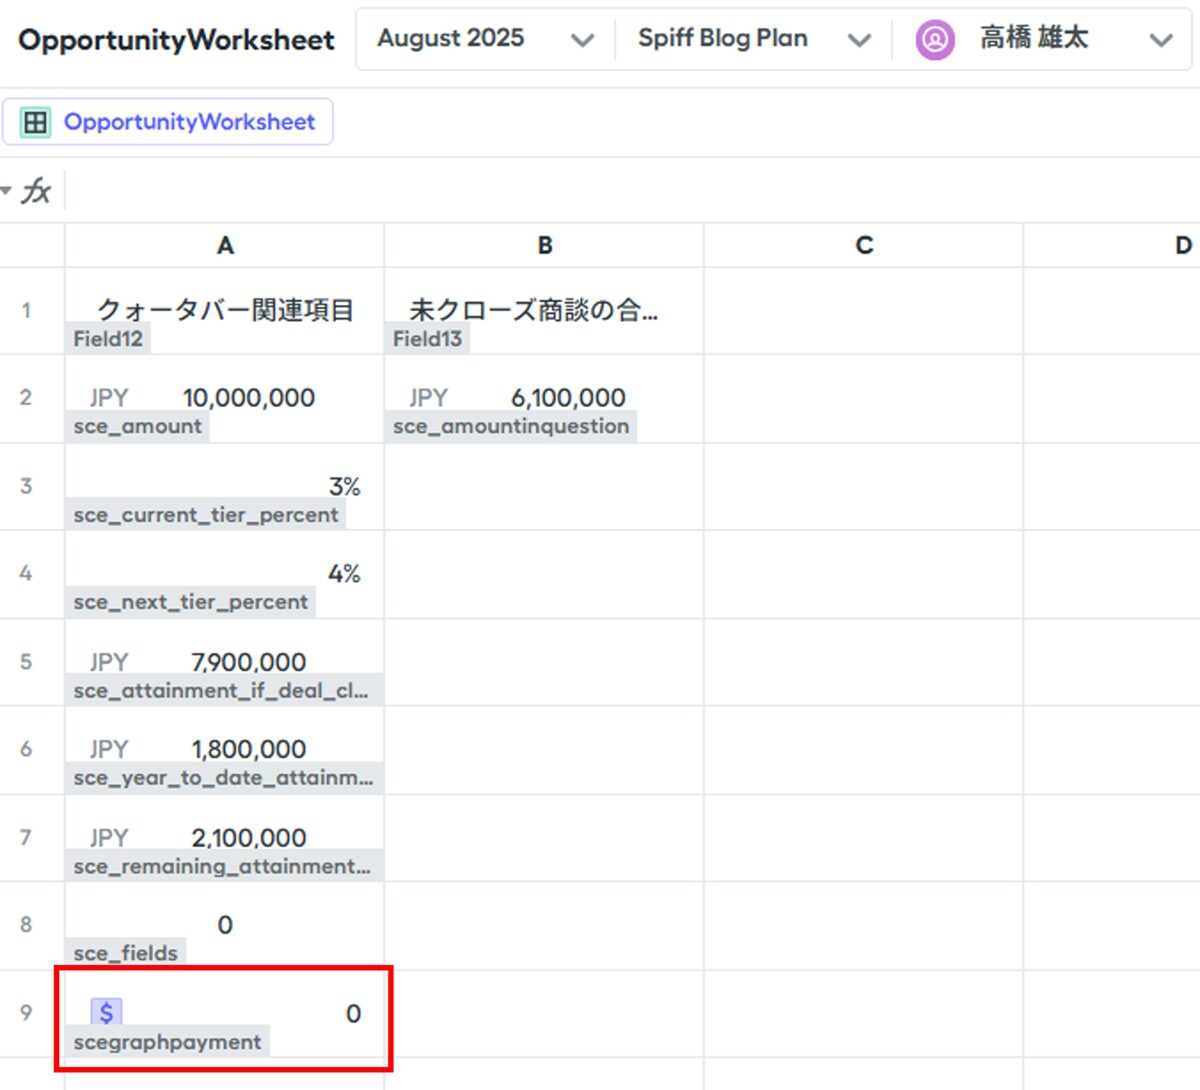Click the 0 value in the sce_fields cell
This screenshot has width=1200, height=1090.
(x=225, y=925)
